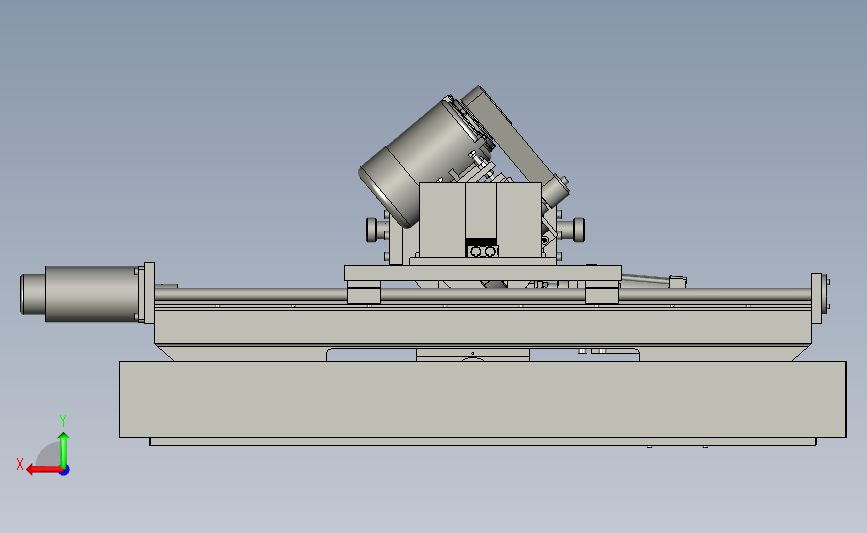Select the end plate at the rail's right end
Image resolution: width=867 pixels, height=533 pixels.
(x=817, y=299)
